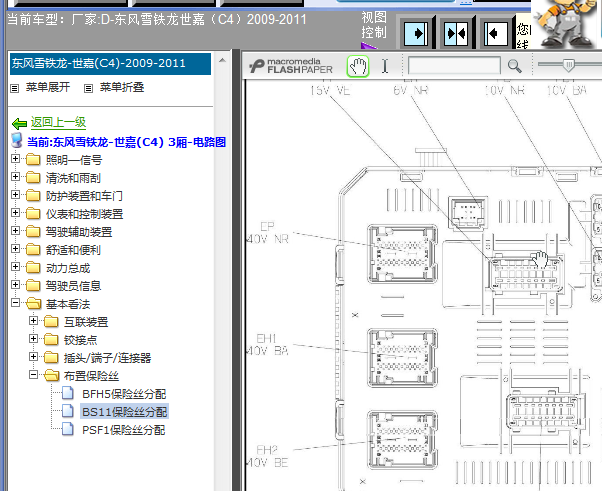
Task: Select the 舒适和便利 folder label
Action: 73,250
